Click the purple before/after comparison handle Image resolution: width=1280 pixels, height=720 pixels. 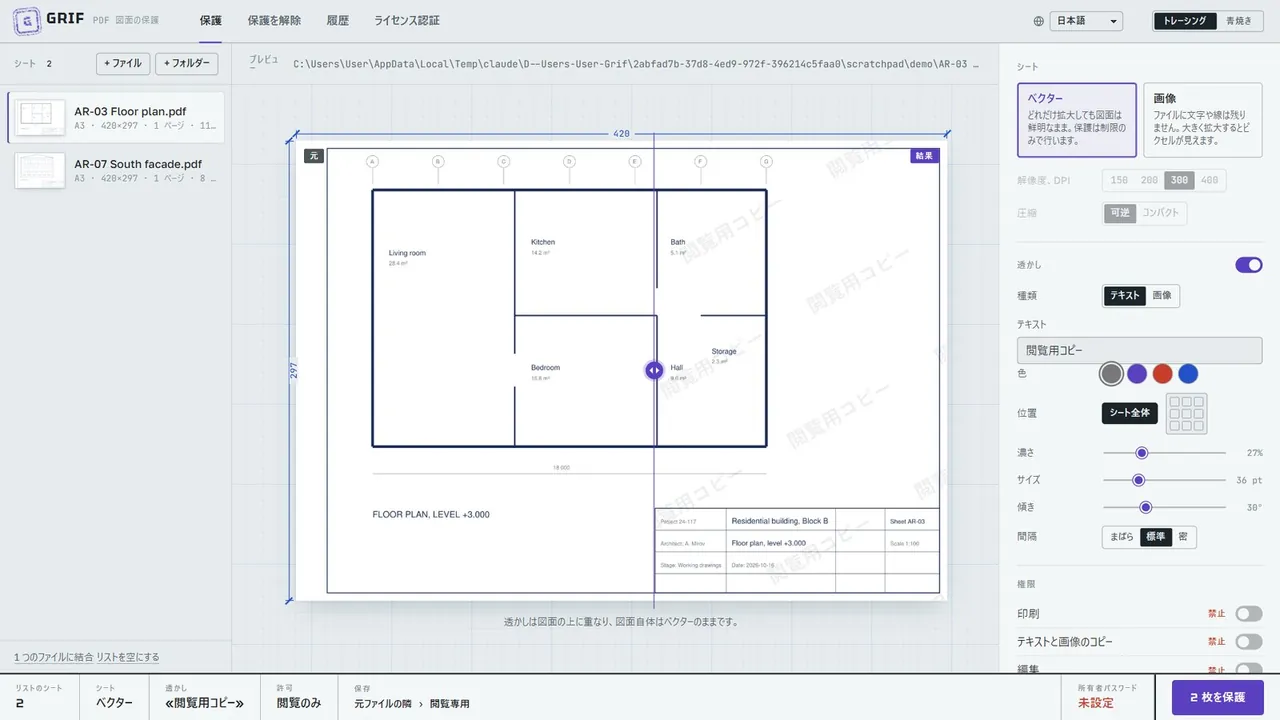click(x=654, y=370)
